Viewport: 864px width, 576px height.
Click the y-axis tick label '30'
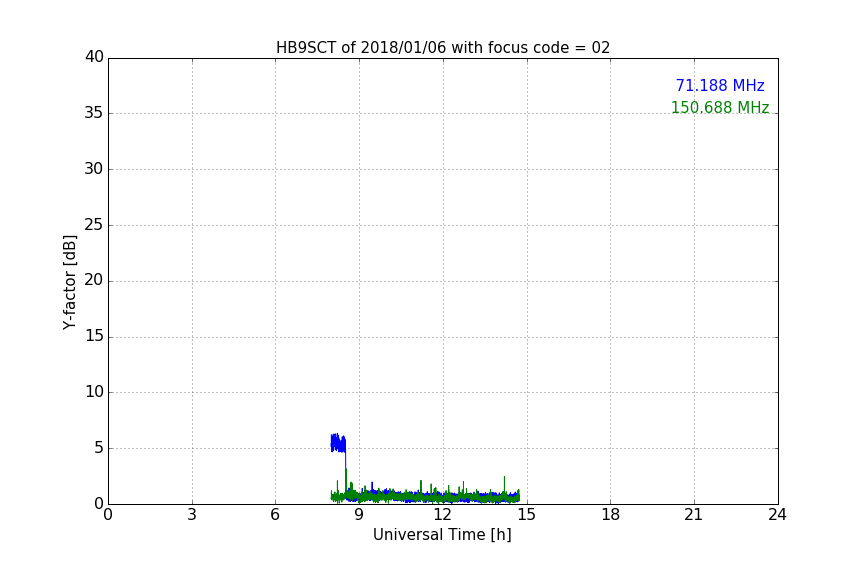[x=94, y=169]
